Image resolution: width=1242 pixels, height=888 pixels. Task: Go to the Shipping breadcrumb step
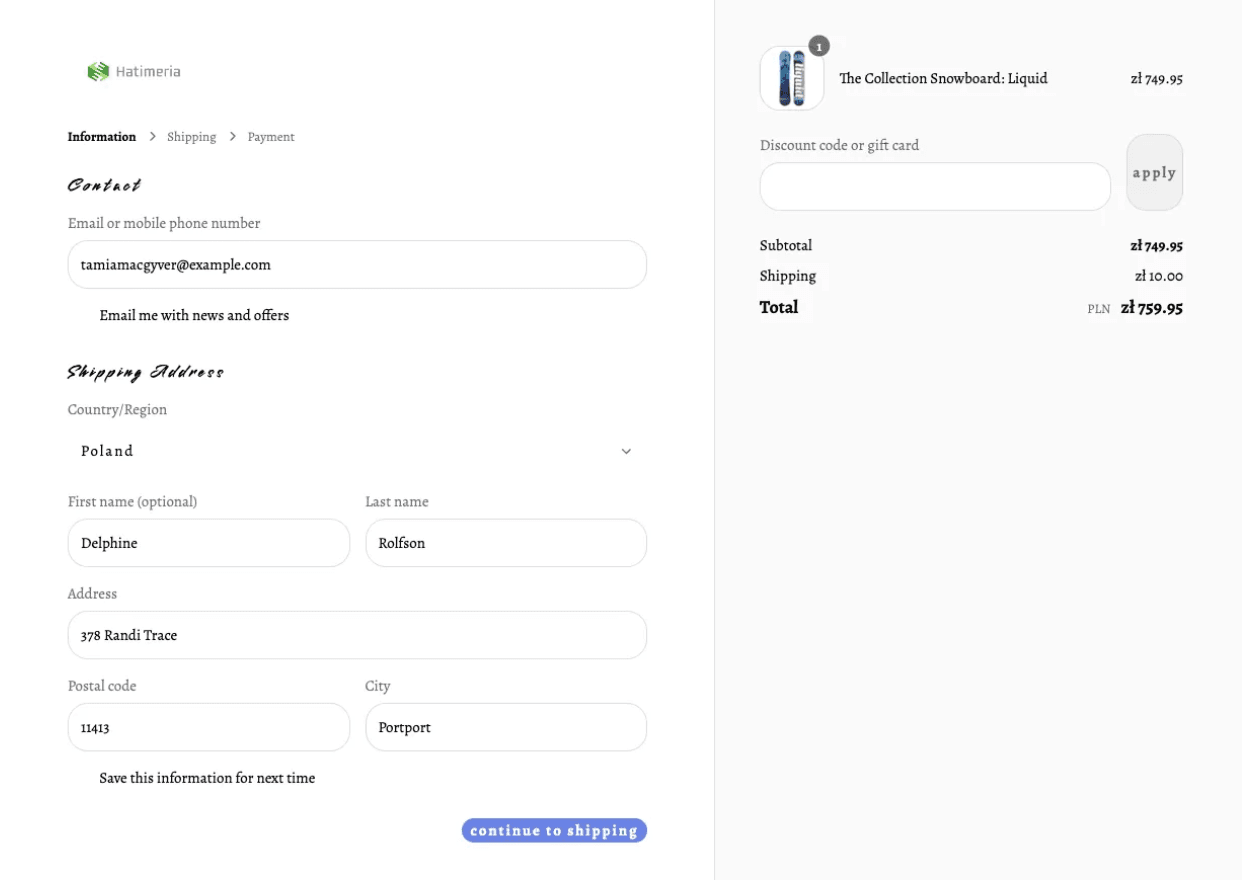click(x=191, y=137)
